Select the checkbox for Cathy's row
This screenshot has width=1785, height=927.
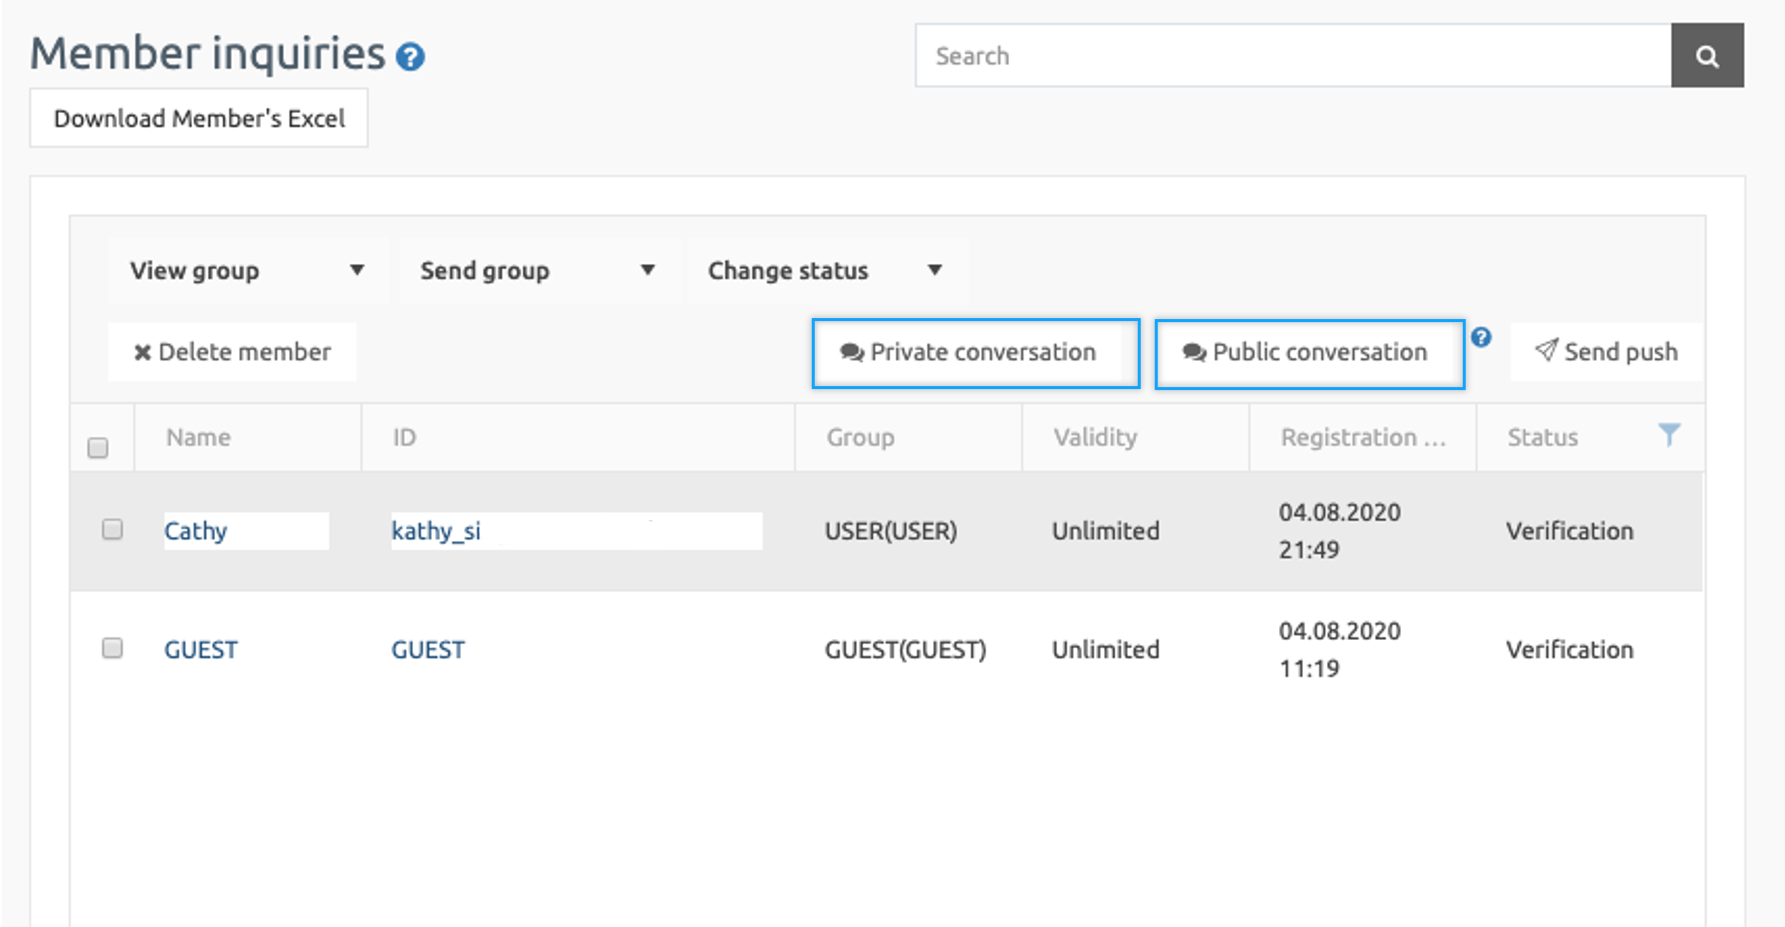pos(112,529)
